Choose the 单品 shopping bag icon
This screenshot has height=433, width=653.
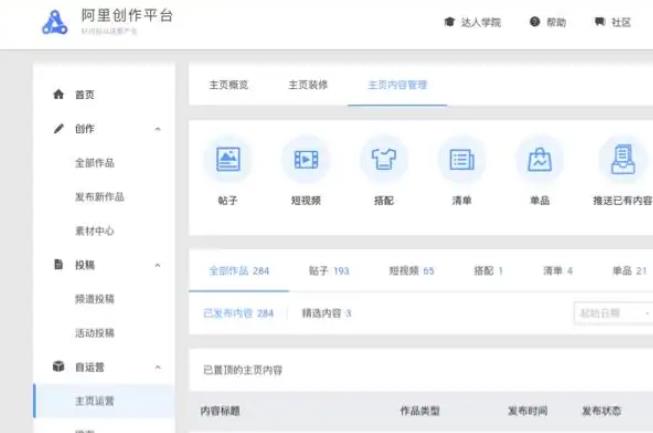[x=539, y=159]
